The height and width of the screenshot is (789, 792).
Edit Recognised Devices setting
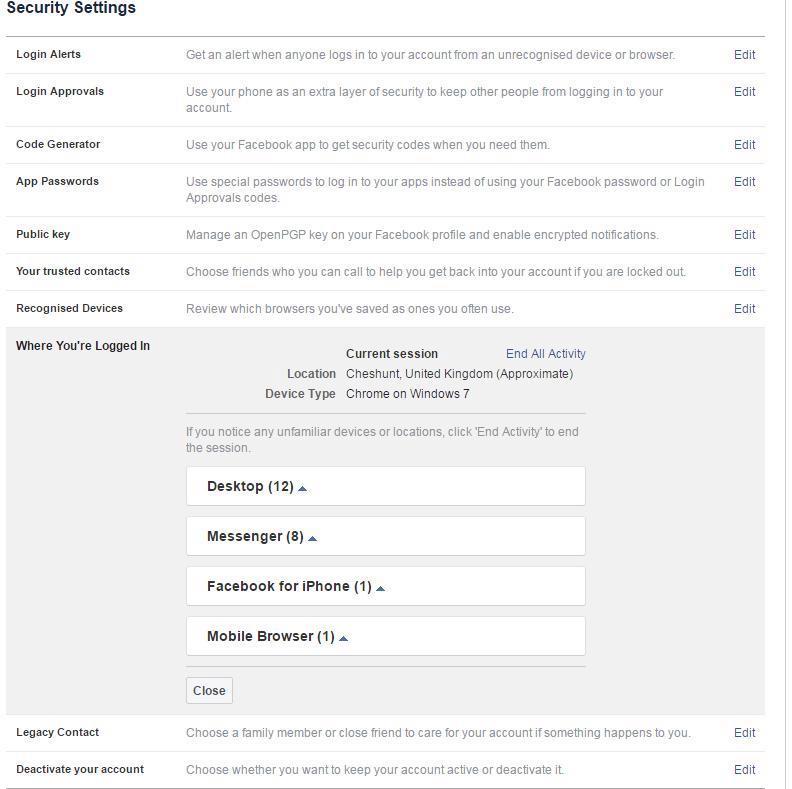(744, 309)
